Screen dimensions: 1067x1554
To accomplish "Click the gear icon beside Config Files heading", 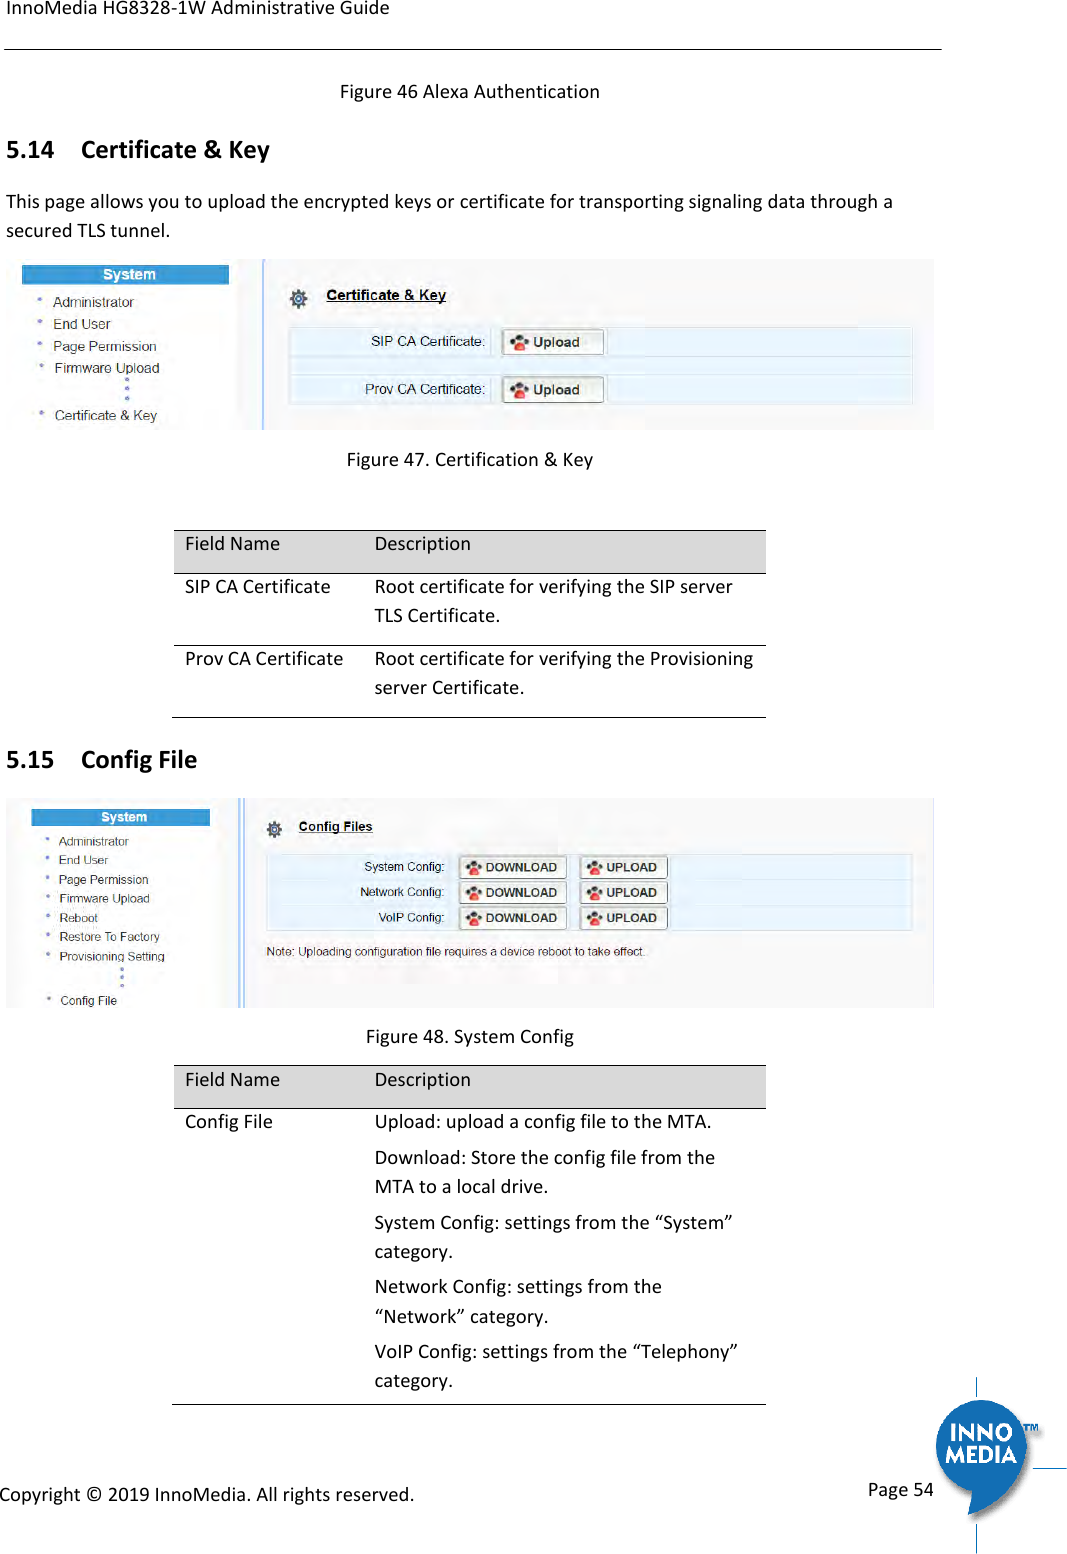I will (x=273, y=828).
